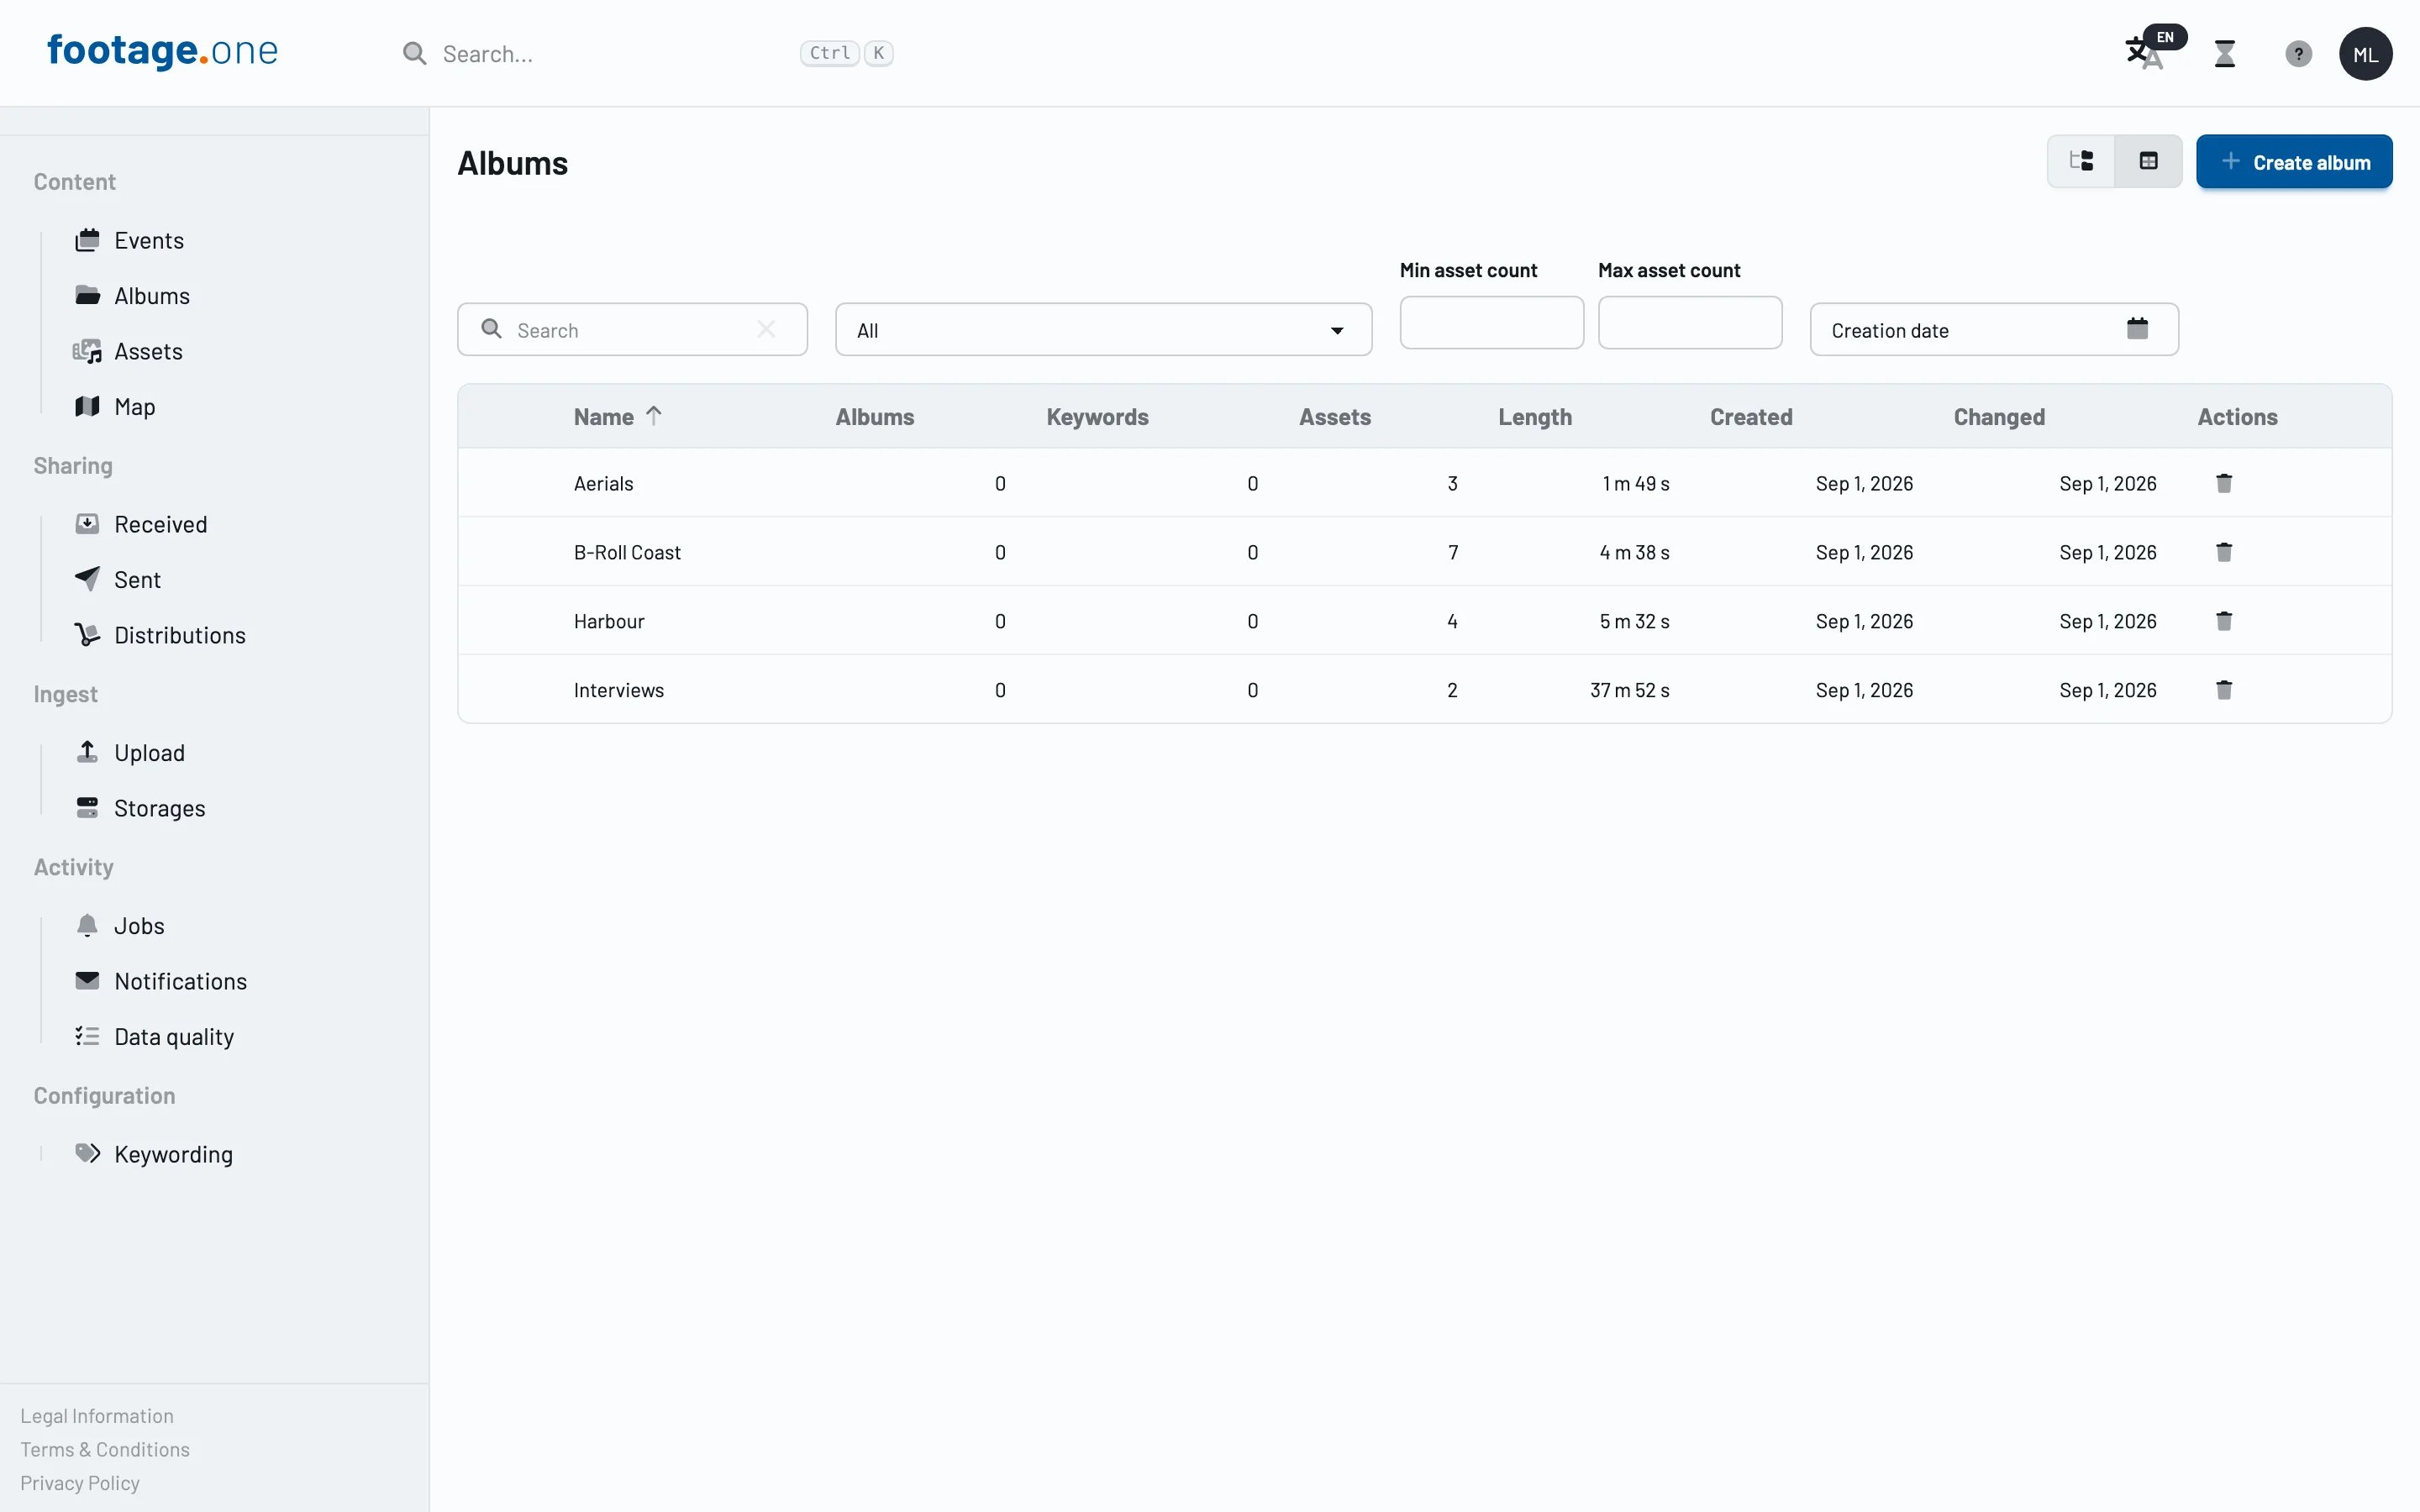The width and height of the screenshot is (2420, 1512).
Task: Open Notifications page
Action: tap(180, 981)
